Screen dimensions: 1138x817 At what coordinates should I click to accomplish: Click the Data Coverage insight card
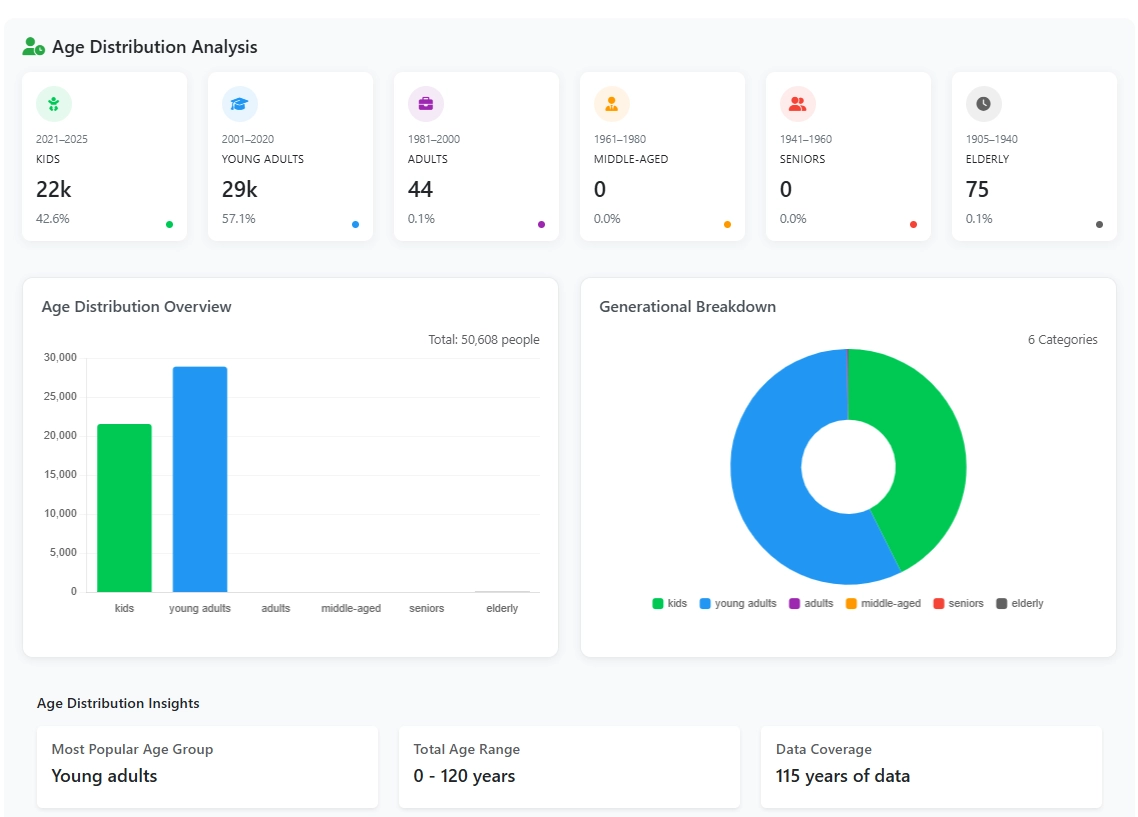pyautogui.click(x=931, y=766)
